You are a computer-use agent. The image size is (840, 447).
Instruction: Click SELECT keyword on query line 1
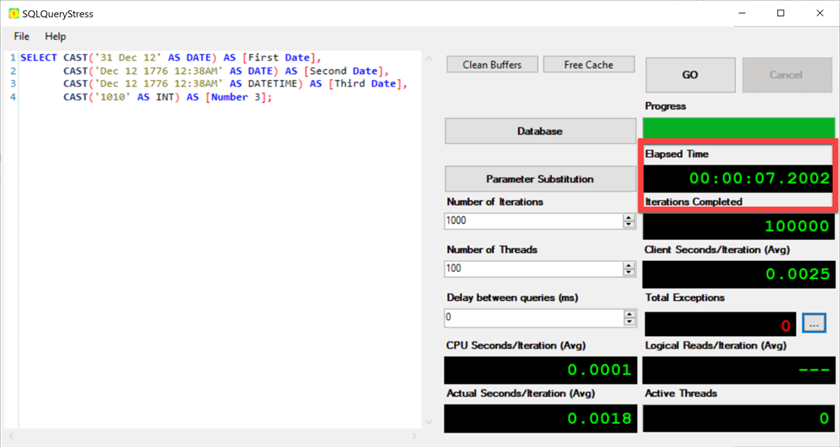coord(39,57)
